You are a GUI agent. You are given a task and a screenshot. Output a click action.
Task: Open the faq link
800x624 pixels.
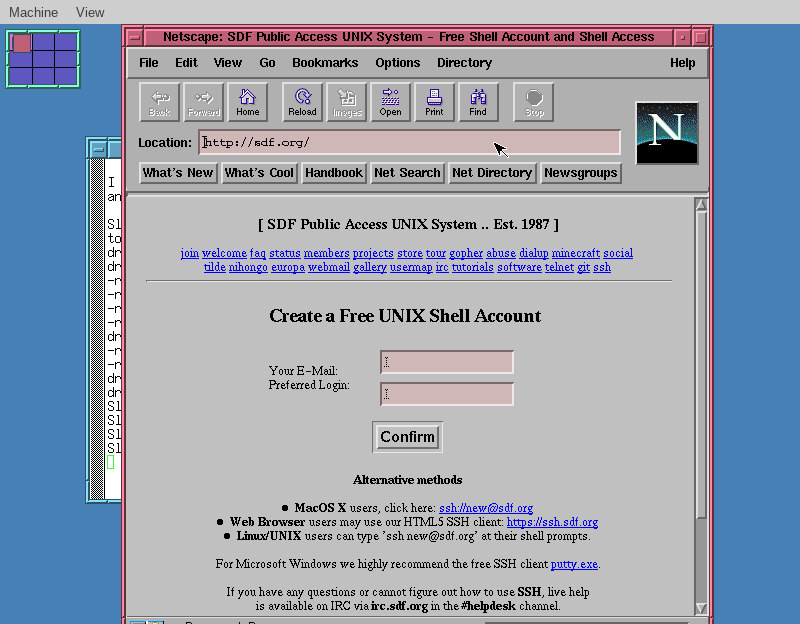[x=258, y=253]
